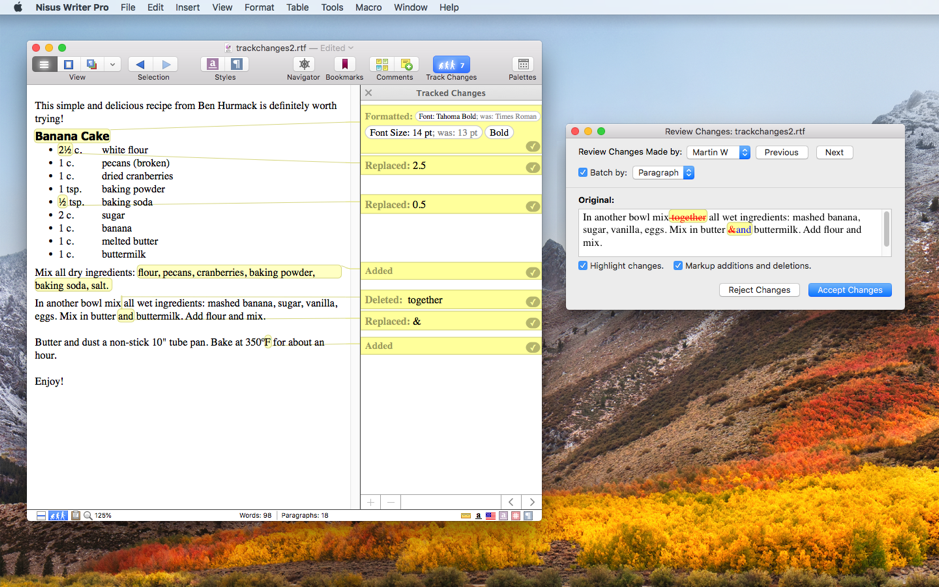The image size is (939, 587).
Task: Click the highlighted word and in document
Action: tap(125, 316)
